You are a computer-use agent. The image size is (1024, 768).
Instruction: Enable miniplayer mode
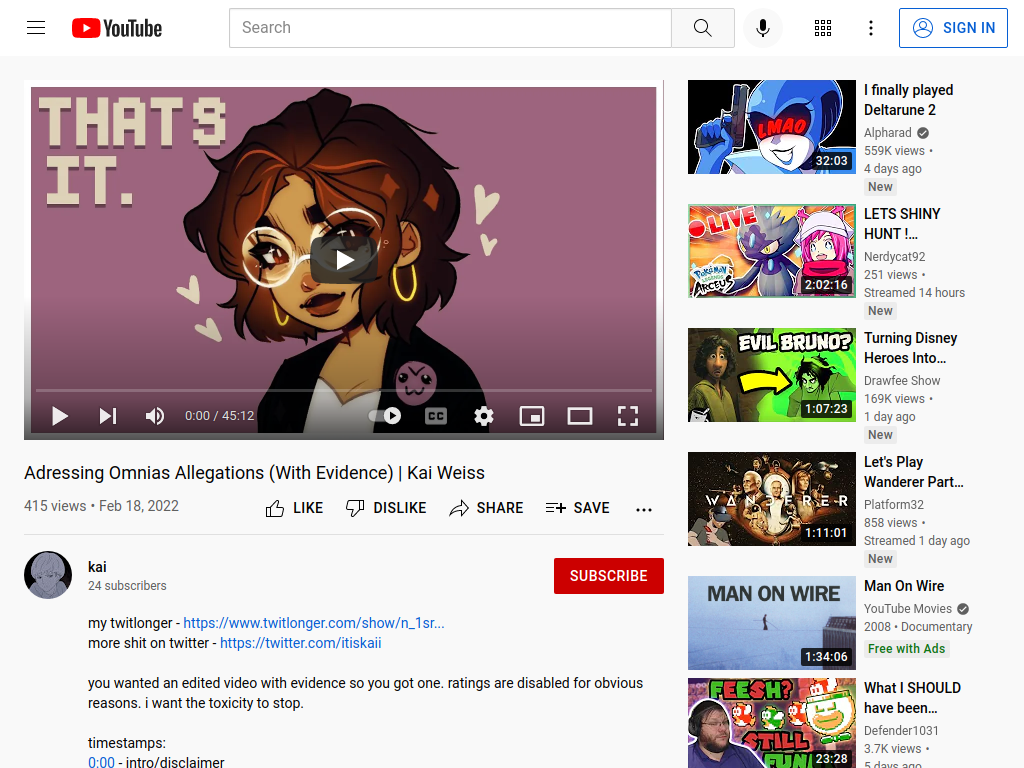tap(532, 416)
